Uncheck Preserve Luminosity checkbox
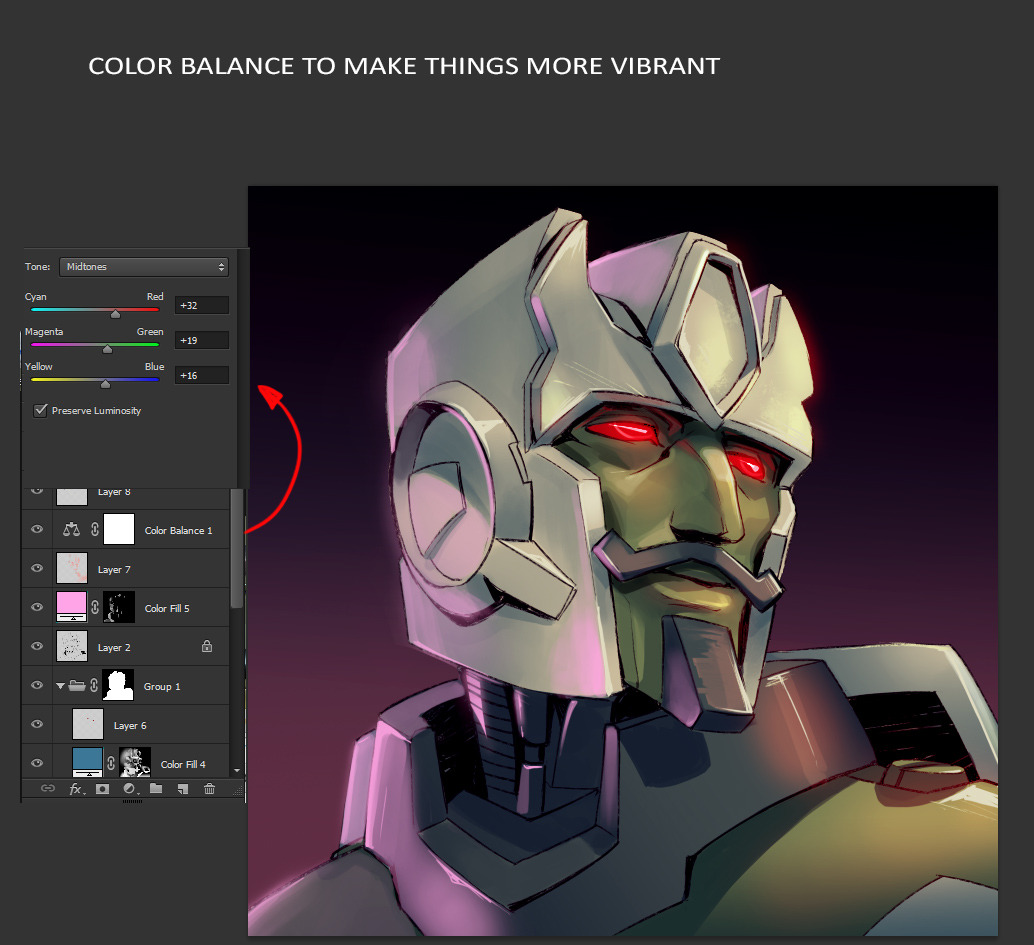Viewport: 1034px width, 945px height. pyautogui.click(x=40, y=410)
